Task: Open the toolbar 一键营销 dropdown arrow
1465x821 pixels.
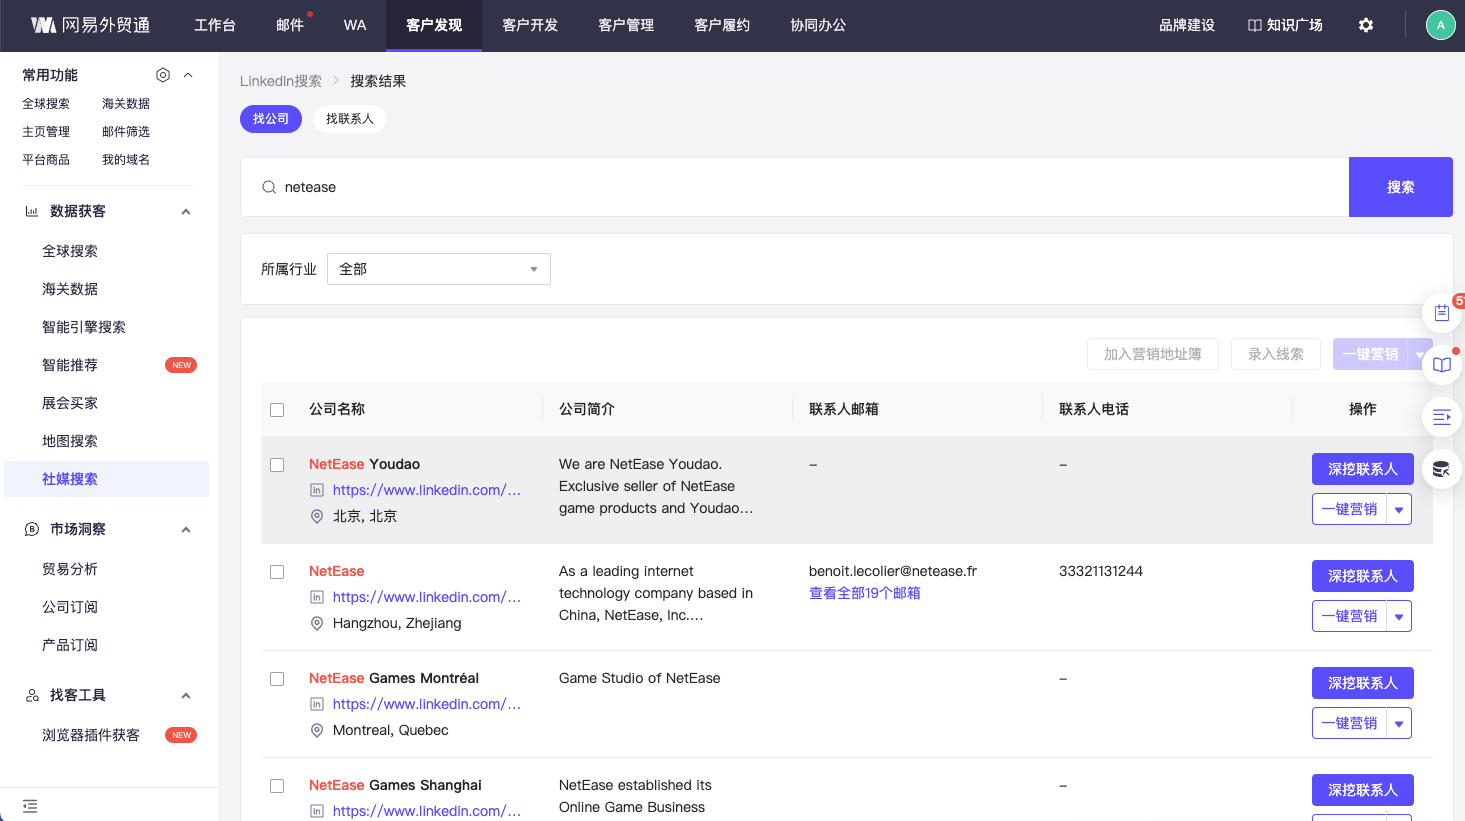Action: pos(1419,354)
